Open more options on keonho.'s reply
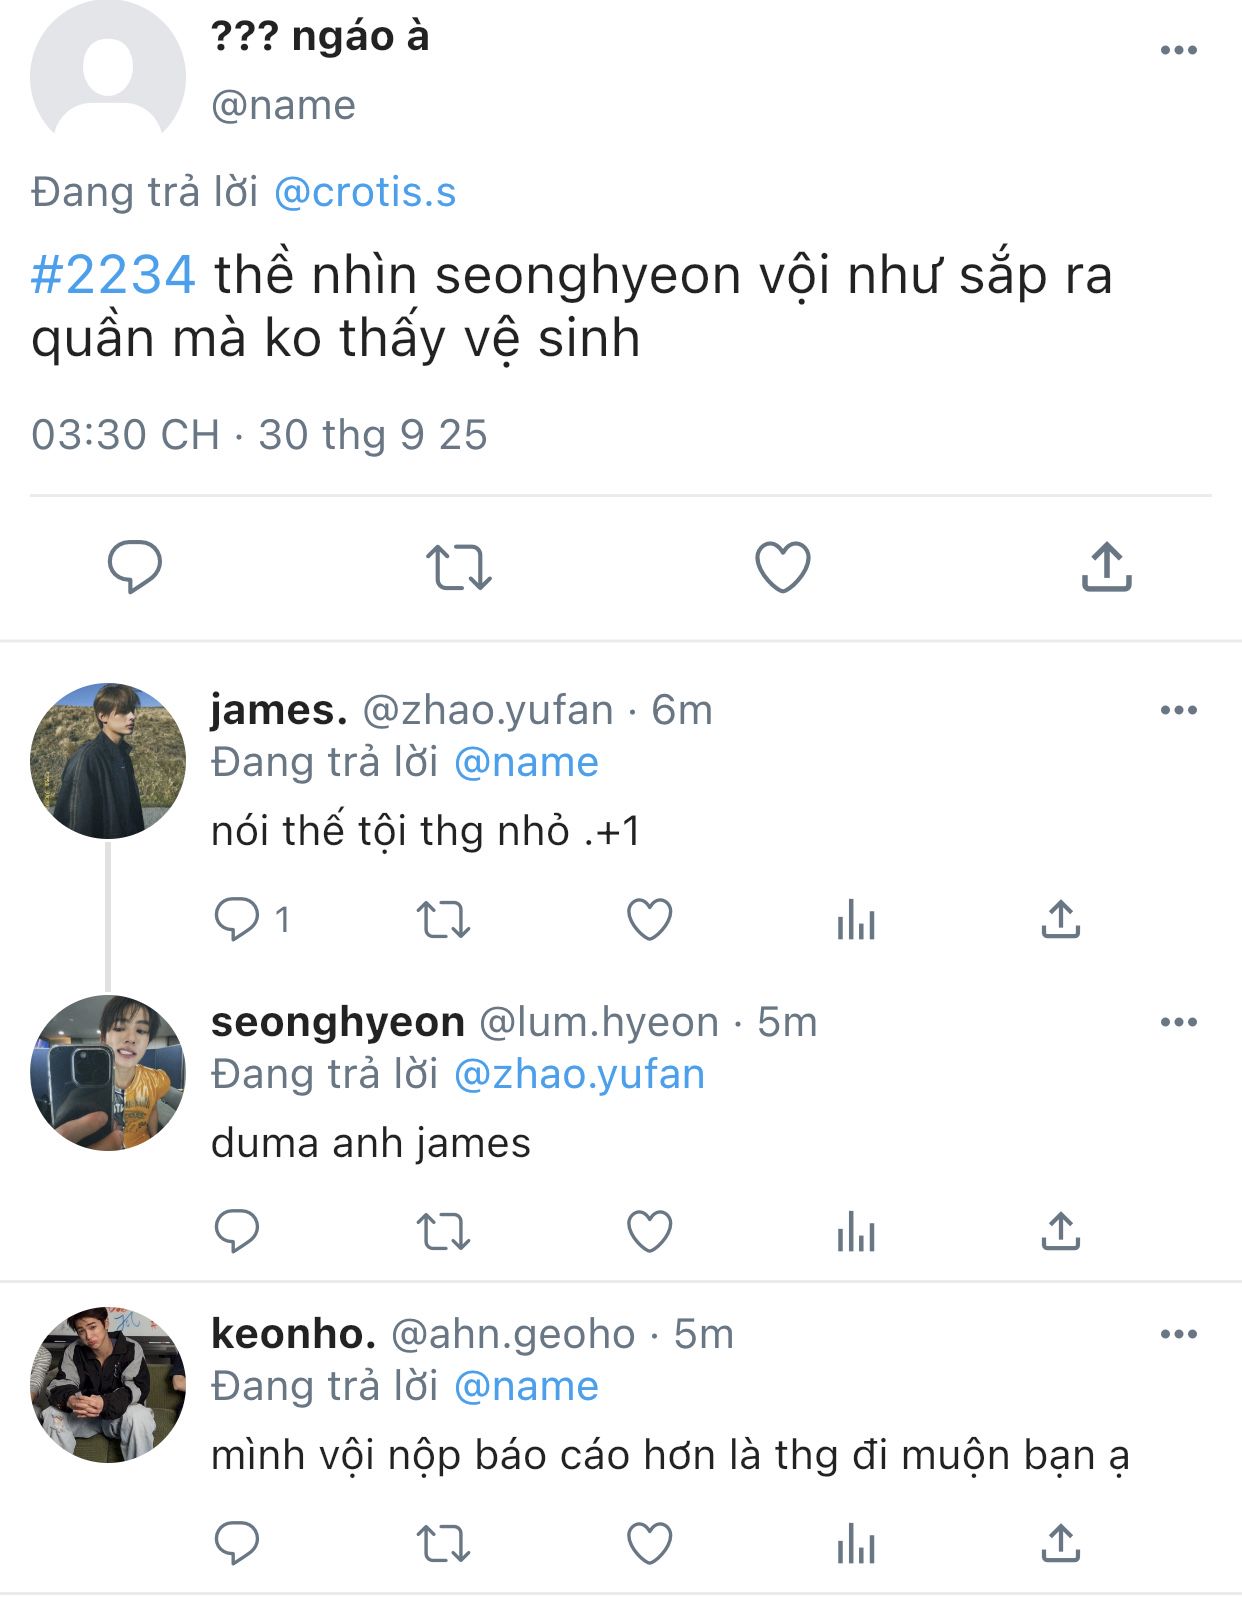The image size is (1242, 1597). click(1178, 1334)
